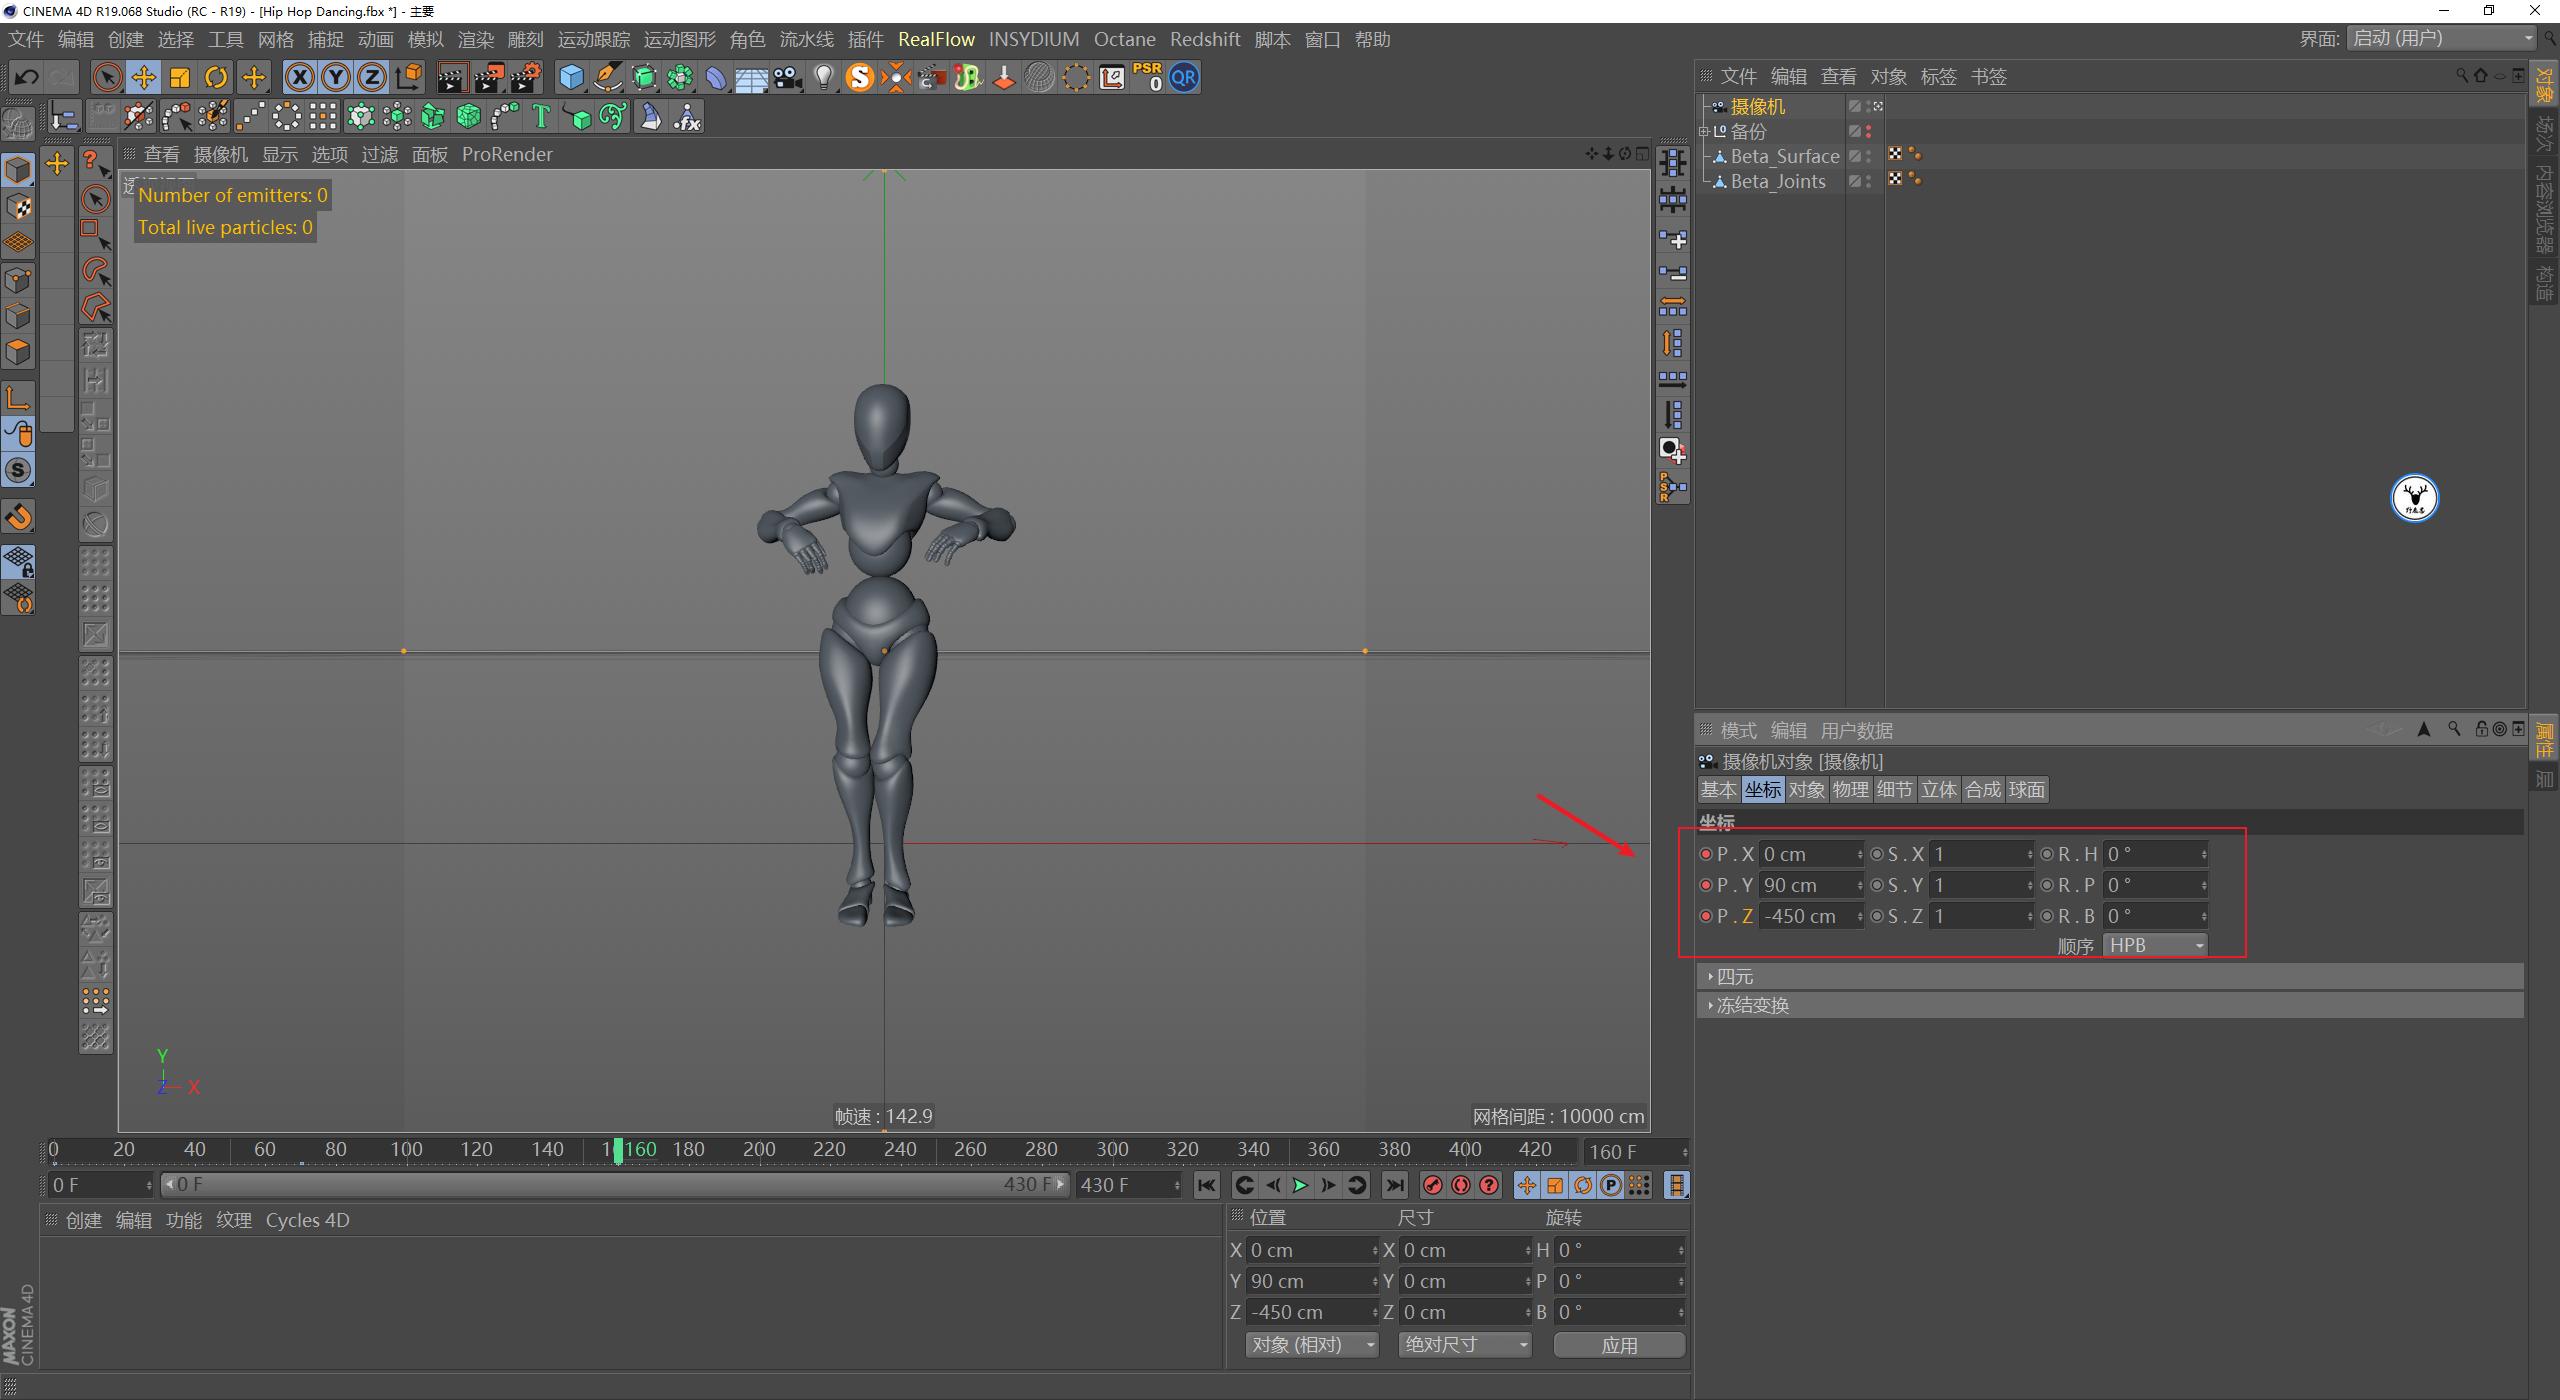Select the spline pen tool

(607, 77)
